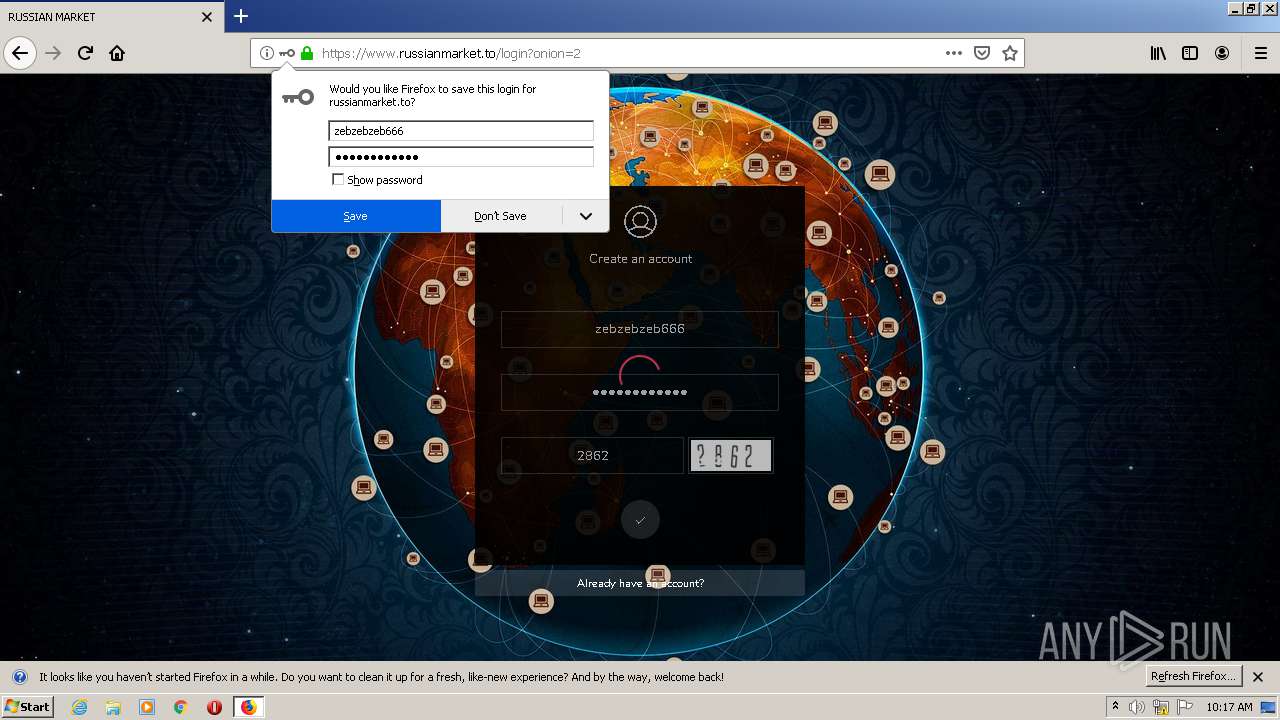This screenshot has width=1280, height=720.
Task: Click Already have an account link
Action: pyautogui.click(x=640, y=583)
